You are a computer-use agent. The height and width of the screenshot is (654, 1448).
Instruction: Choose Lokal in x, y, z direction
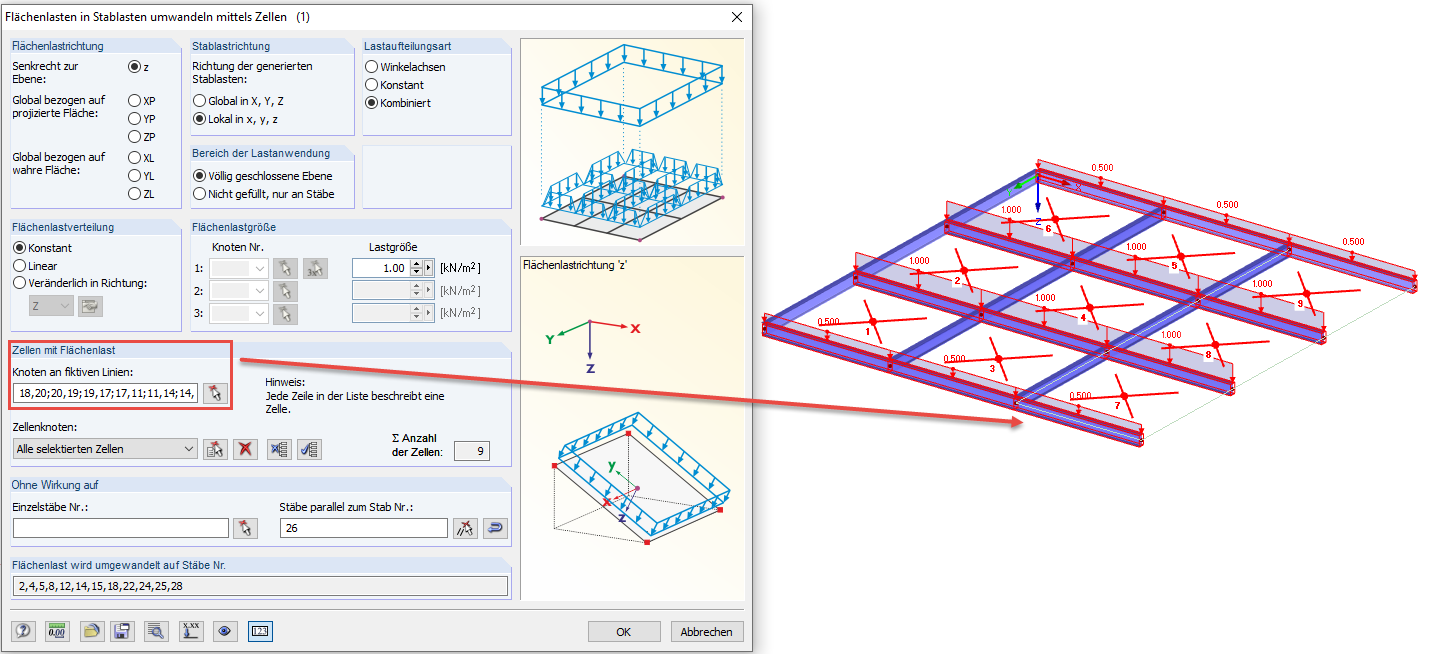point(200,119)
